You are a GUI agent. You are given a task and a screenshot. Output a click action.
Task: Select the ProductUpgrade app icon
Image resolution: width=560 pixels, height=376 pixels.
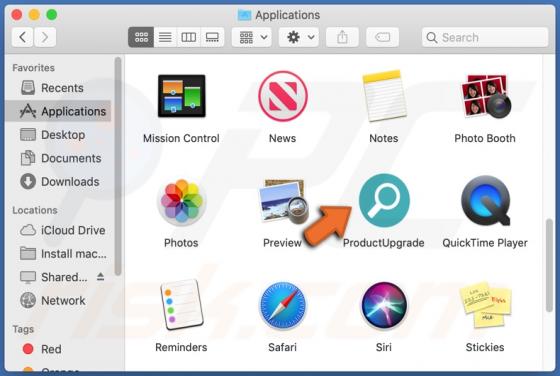[384, 200]
